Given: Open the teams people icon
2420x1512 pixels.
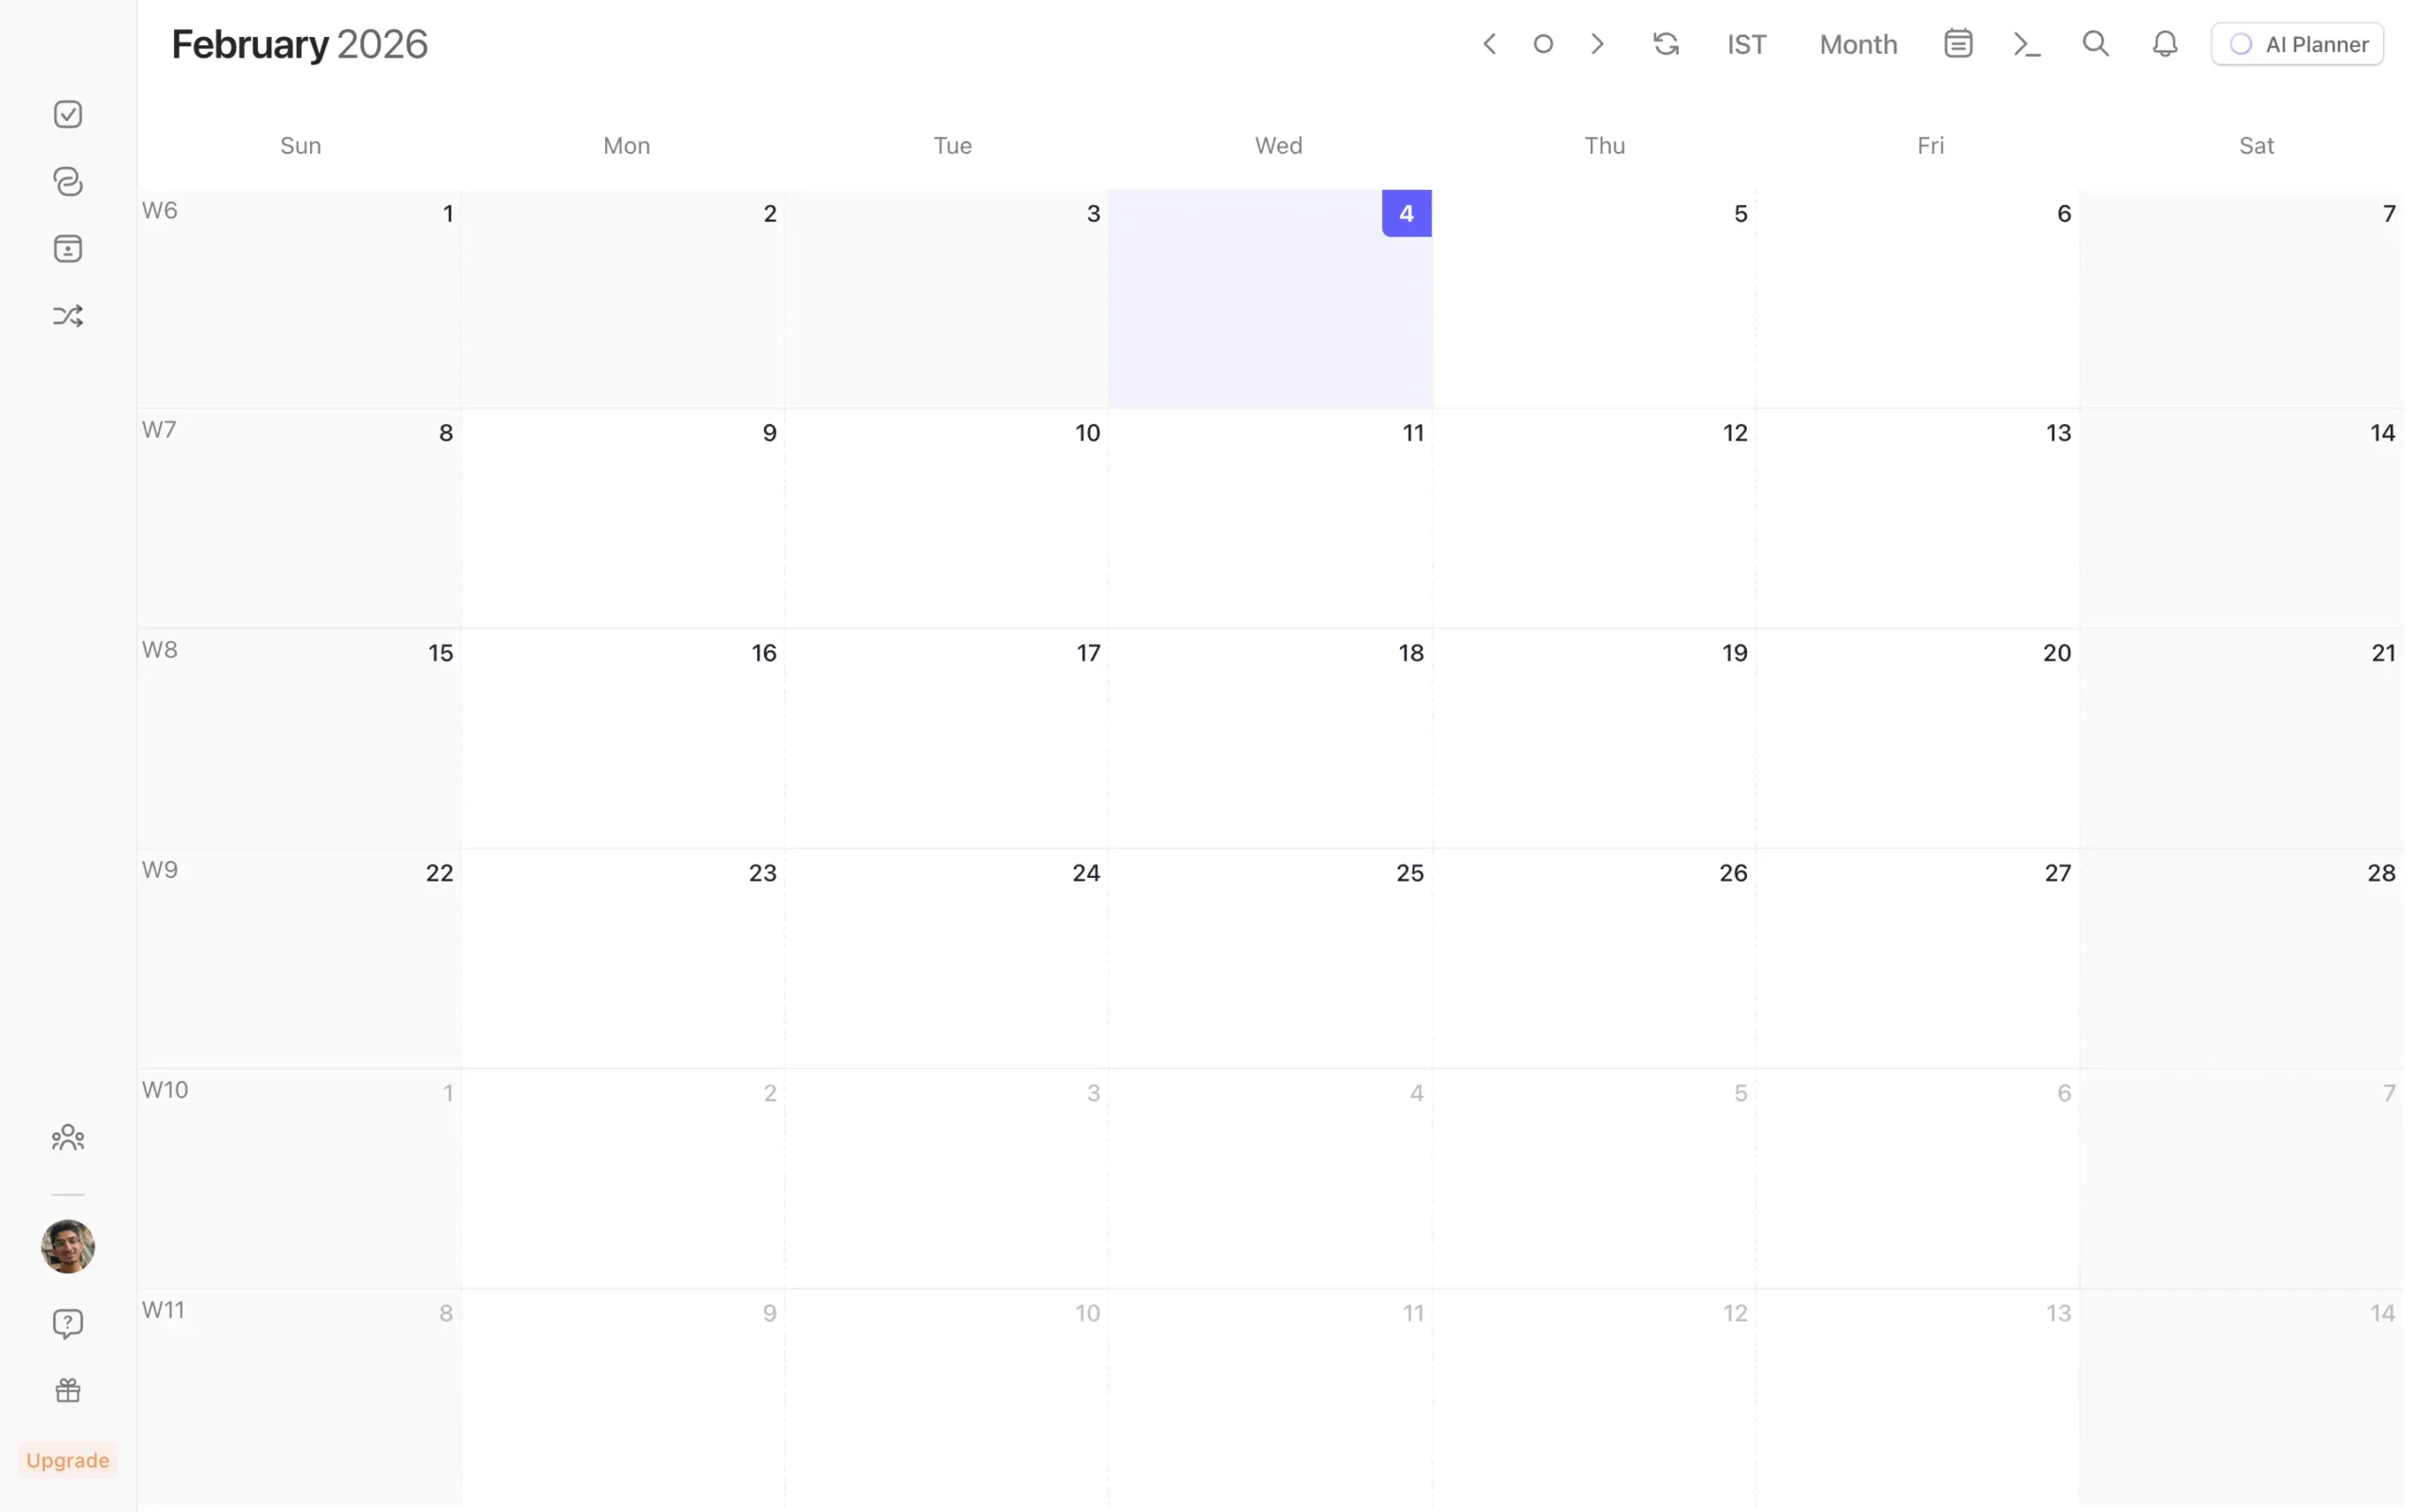Looking at the screenshot, I should coord(67,1137).
